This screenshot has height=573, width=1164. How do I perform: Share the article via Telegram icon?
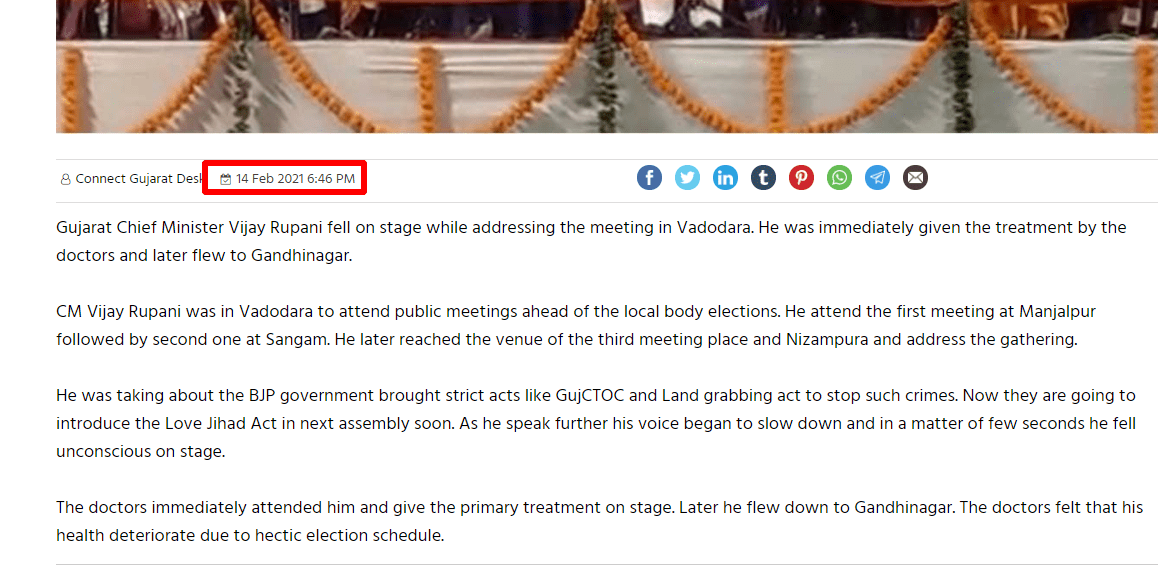point(877,178)
